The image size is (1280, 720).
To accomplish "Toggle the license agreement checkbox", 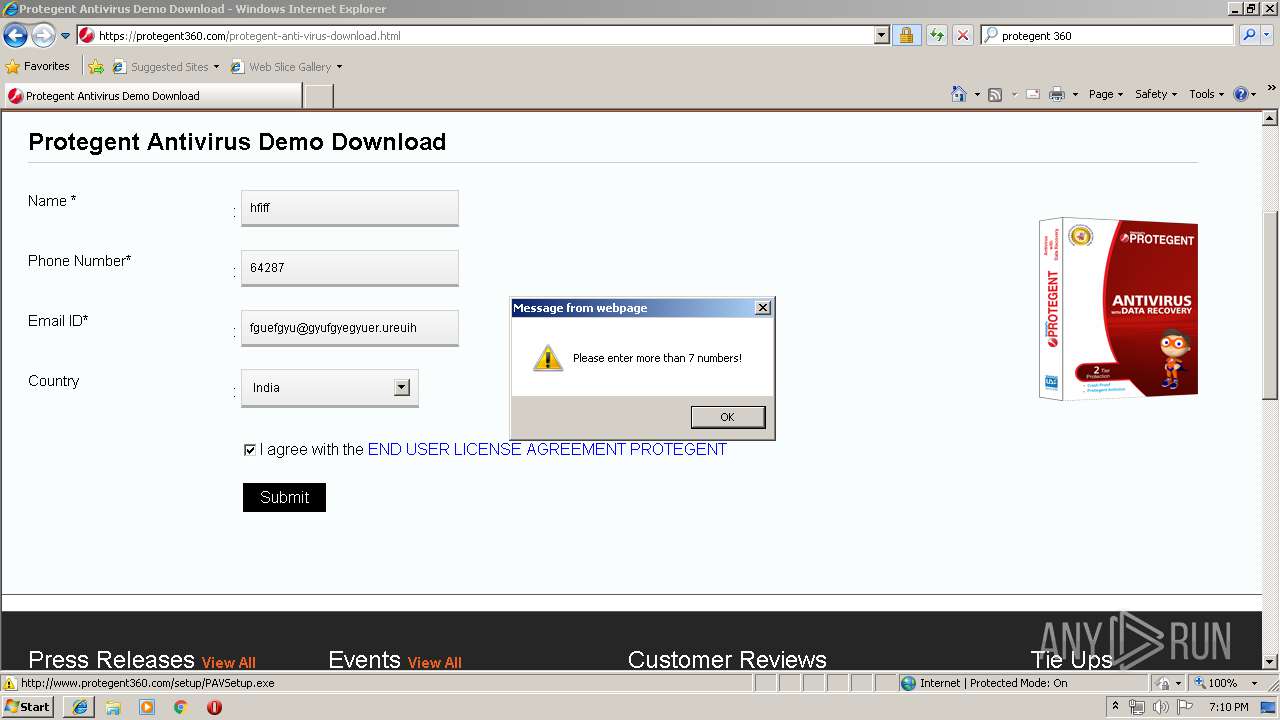I will (250, 450).
